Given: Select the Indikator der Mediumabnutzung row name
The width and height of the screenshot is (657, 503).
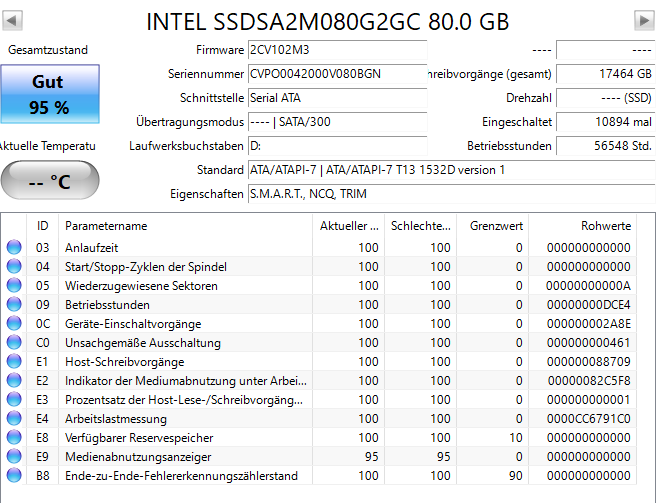Looking at the screenshot, I should (186, 381).
